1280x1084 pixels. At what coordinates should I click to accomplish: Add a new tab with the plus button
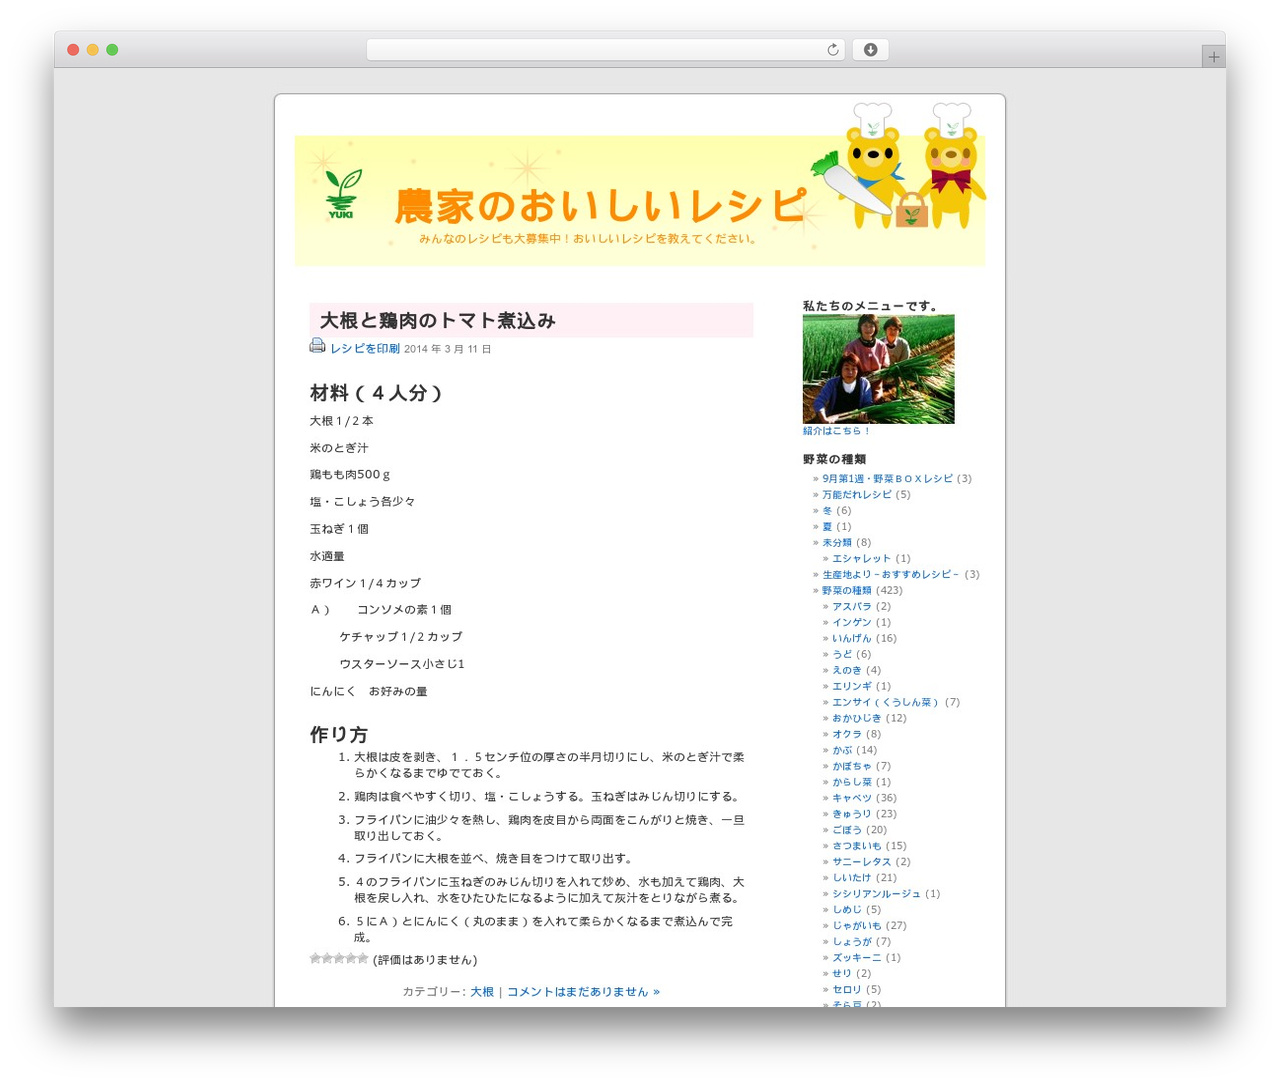[1213, 57]
